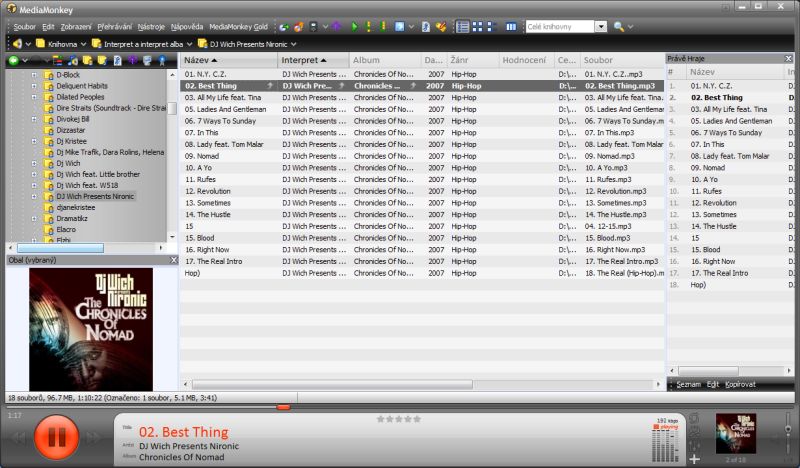
Task: Open the Nástroje menu
Action: click(x=152, y=27)
